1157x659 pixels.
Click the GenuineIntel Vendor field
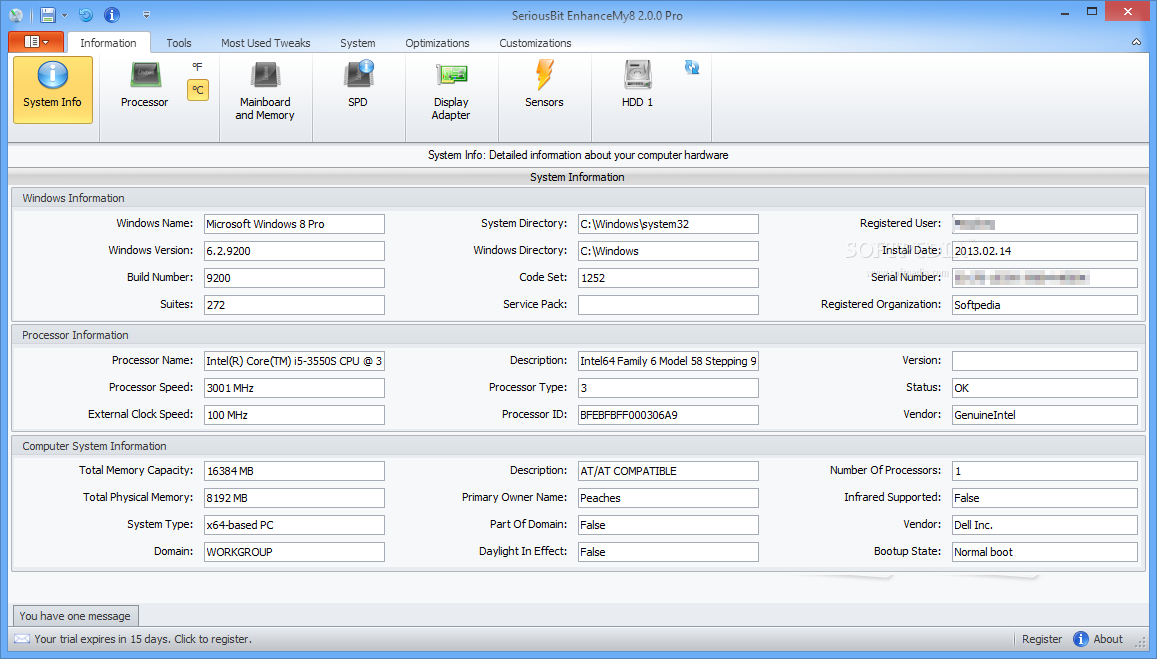click(x=1045, y=415)
